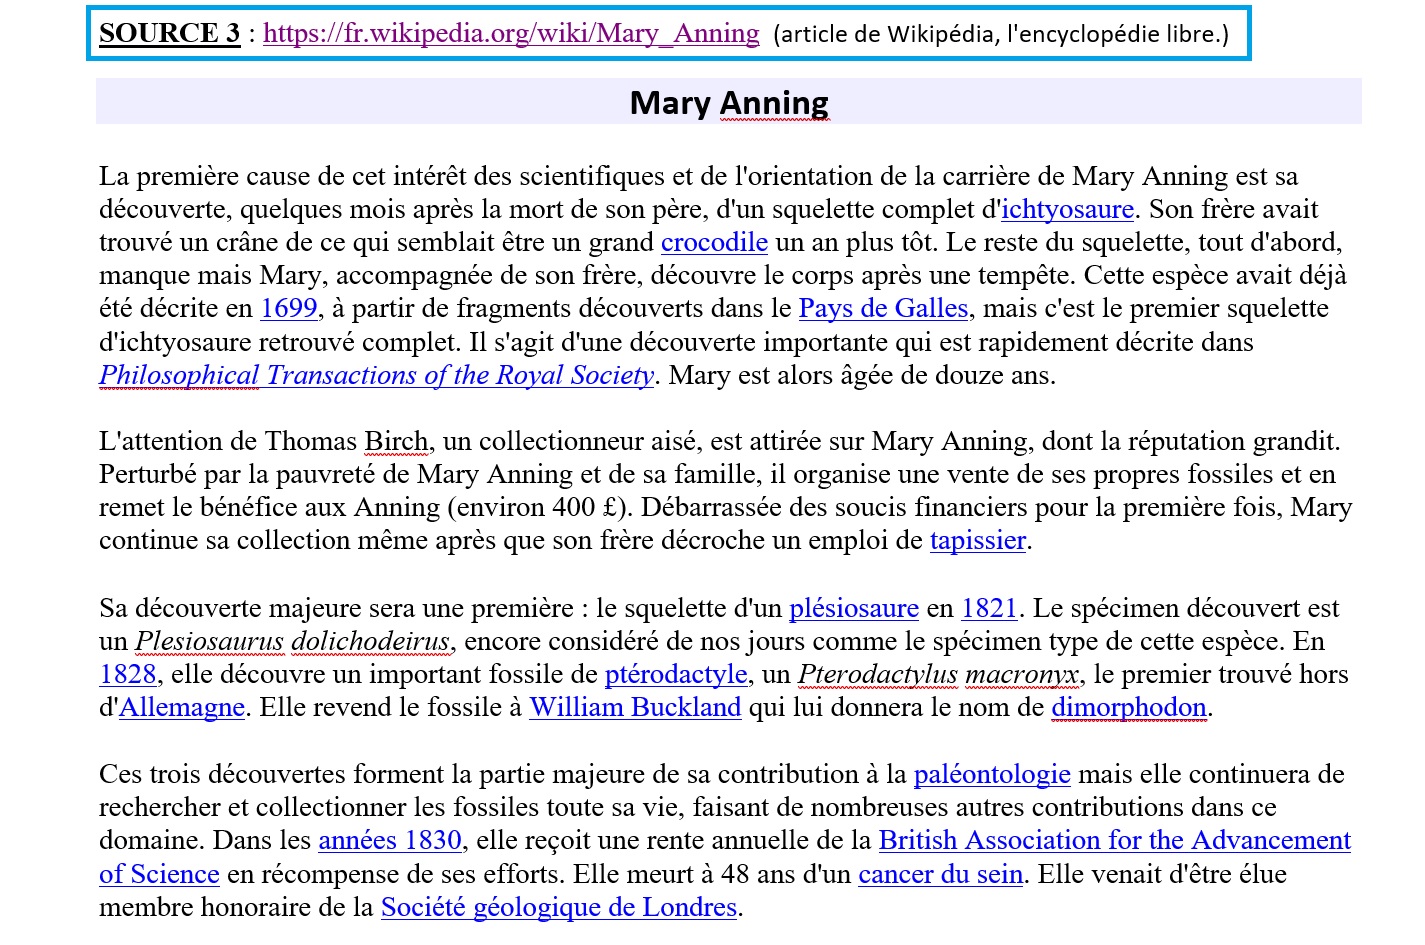Screen dimensions: 1425x945
Task: Click the paléontologie hyperlink
Action: coord(992,774)
